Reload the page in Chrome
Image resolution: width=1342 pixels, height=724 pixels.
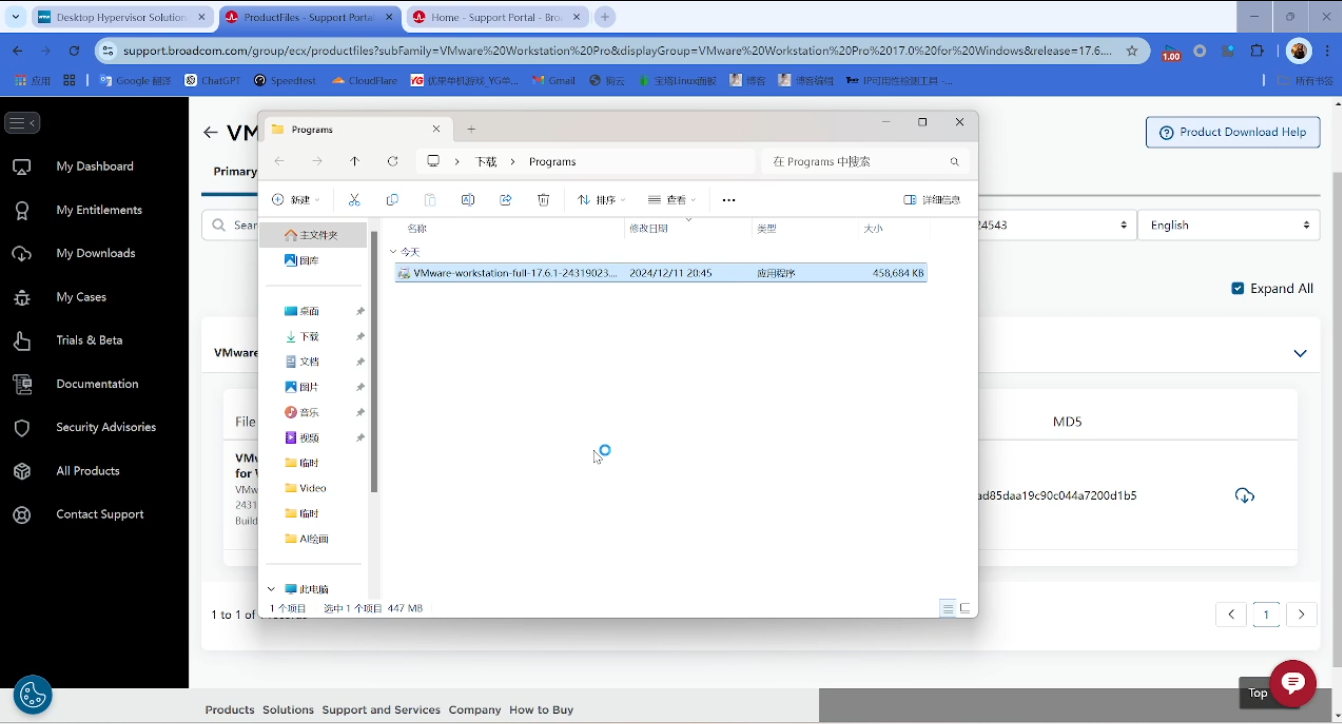(x=74, y=51)
